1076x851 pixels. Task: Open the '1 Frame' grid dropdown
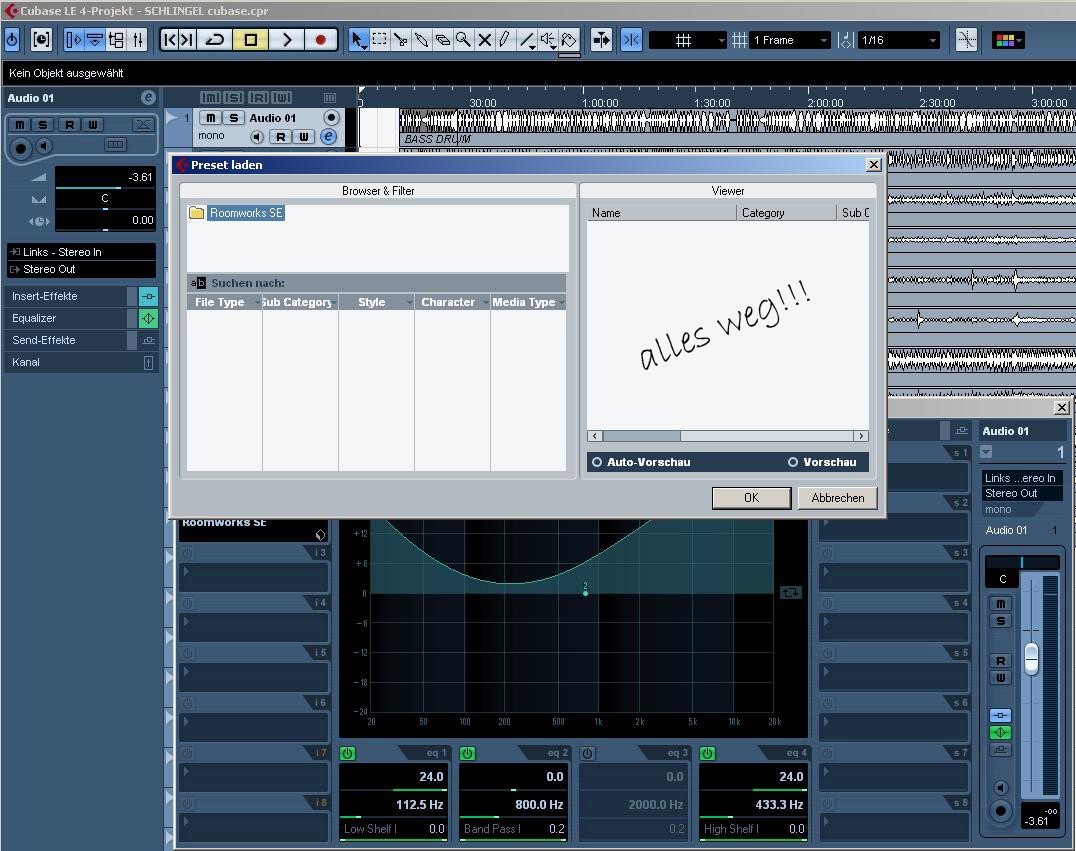coord(791,40)
